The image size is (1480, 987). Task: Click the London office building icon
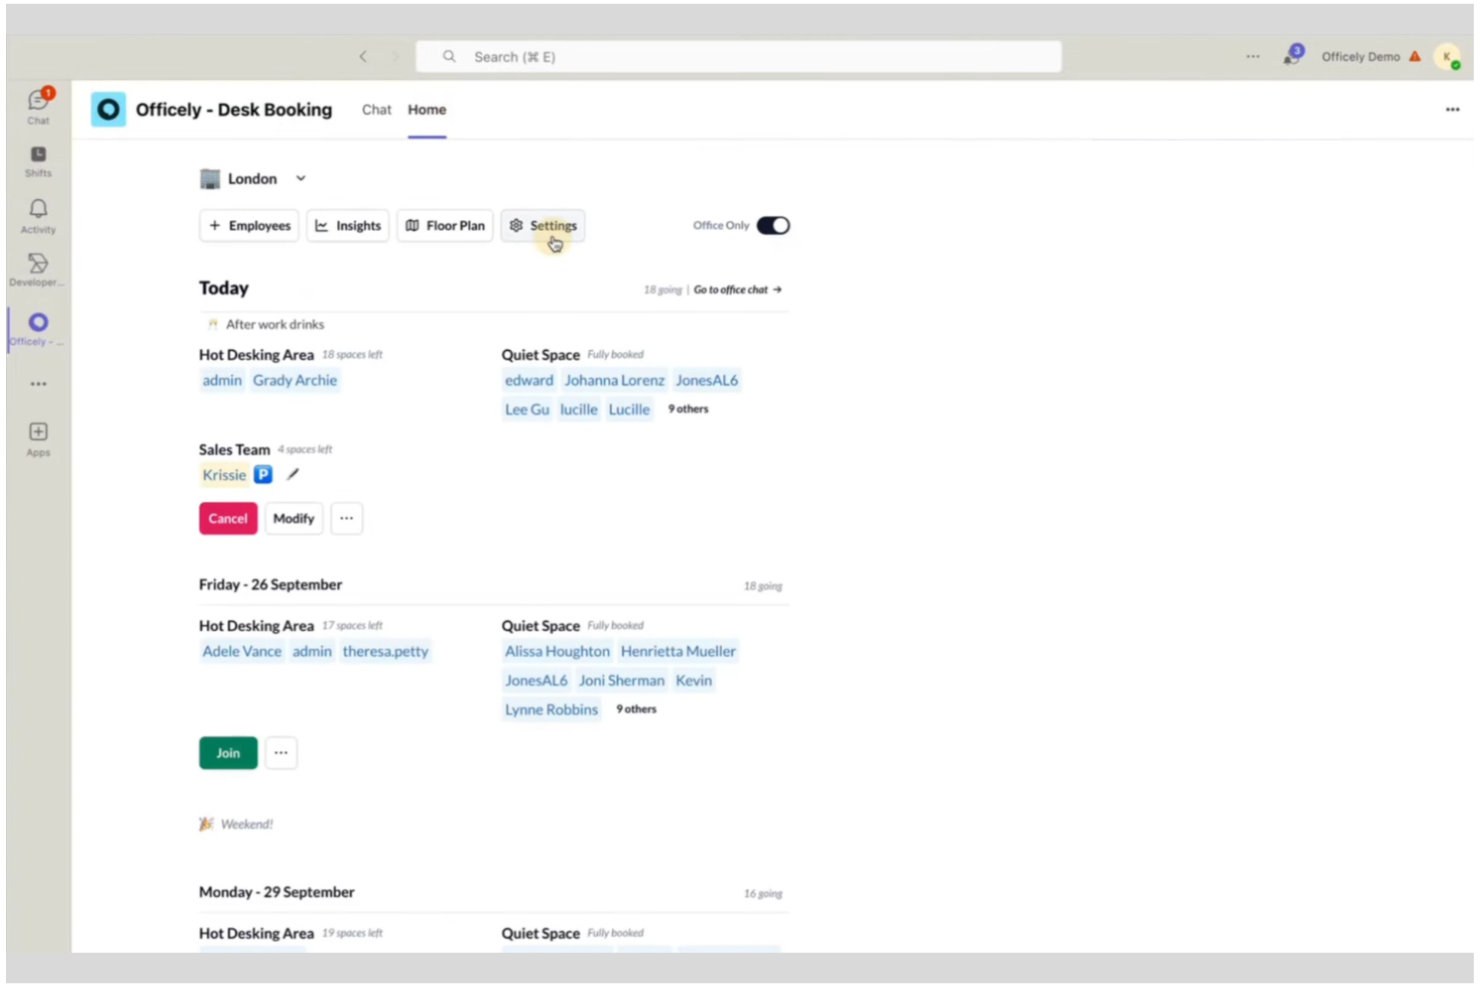(x=210, y=179)
